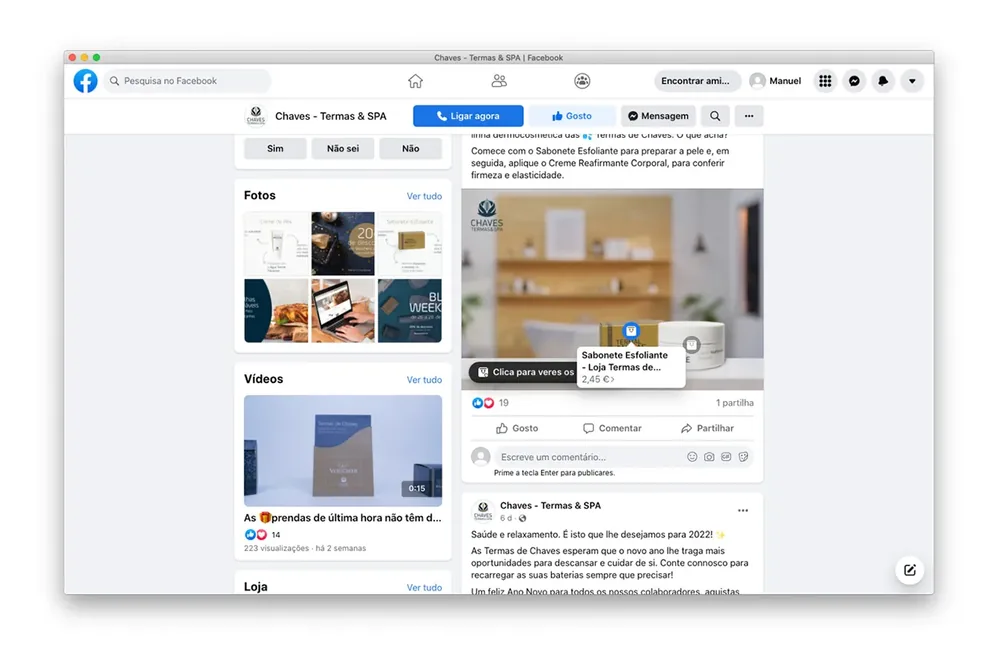The height and width of the screenshot is (667, 1000).
Task: Open Sabonete Esfoliante product tooltip card
Action: click(631, 367)
